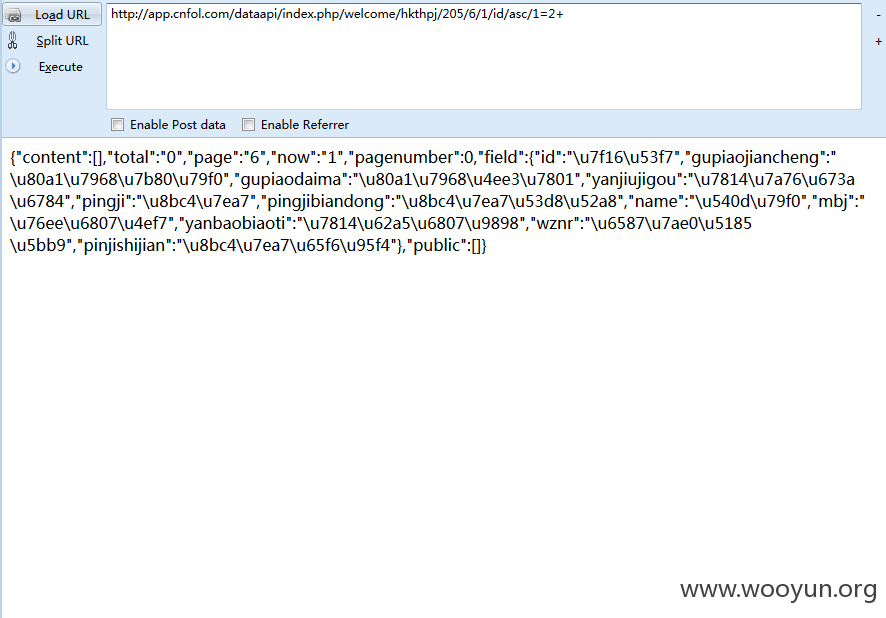886x618 pixels.
Task: Click the Load URL button label
Action: (62, 15)
